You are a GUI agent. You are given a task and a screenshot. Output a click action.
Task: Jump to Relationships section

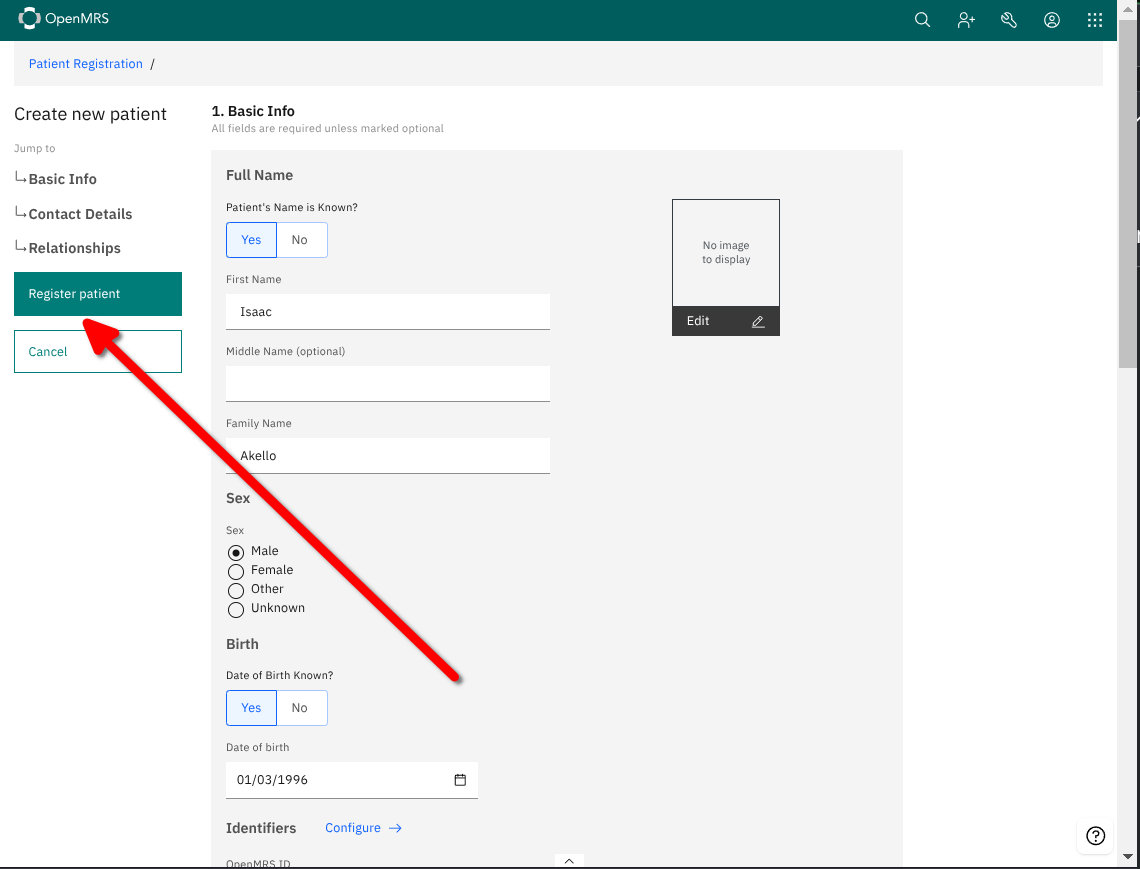click(x=75, y=248)
